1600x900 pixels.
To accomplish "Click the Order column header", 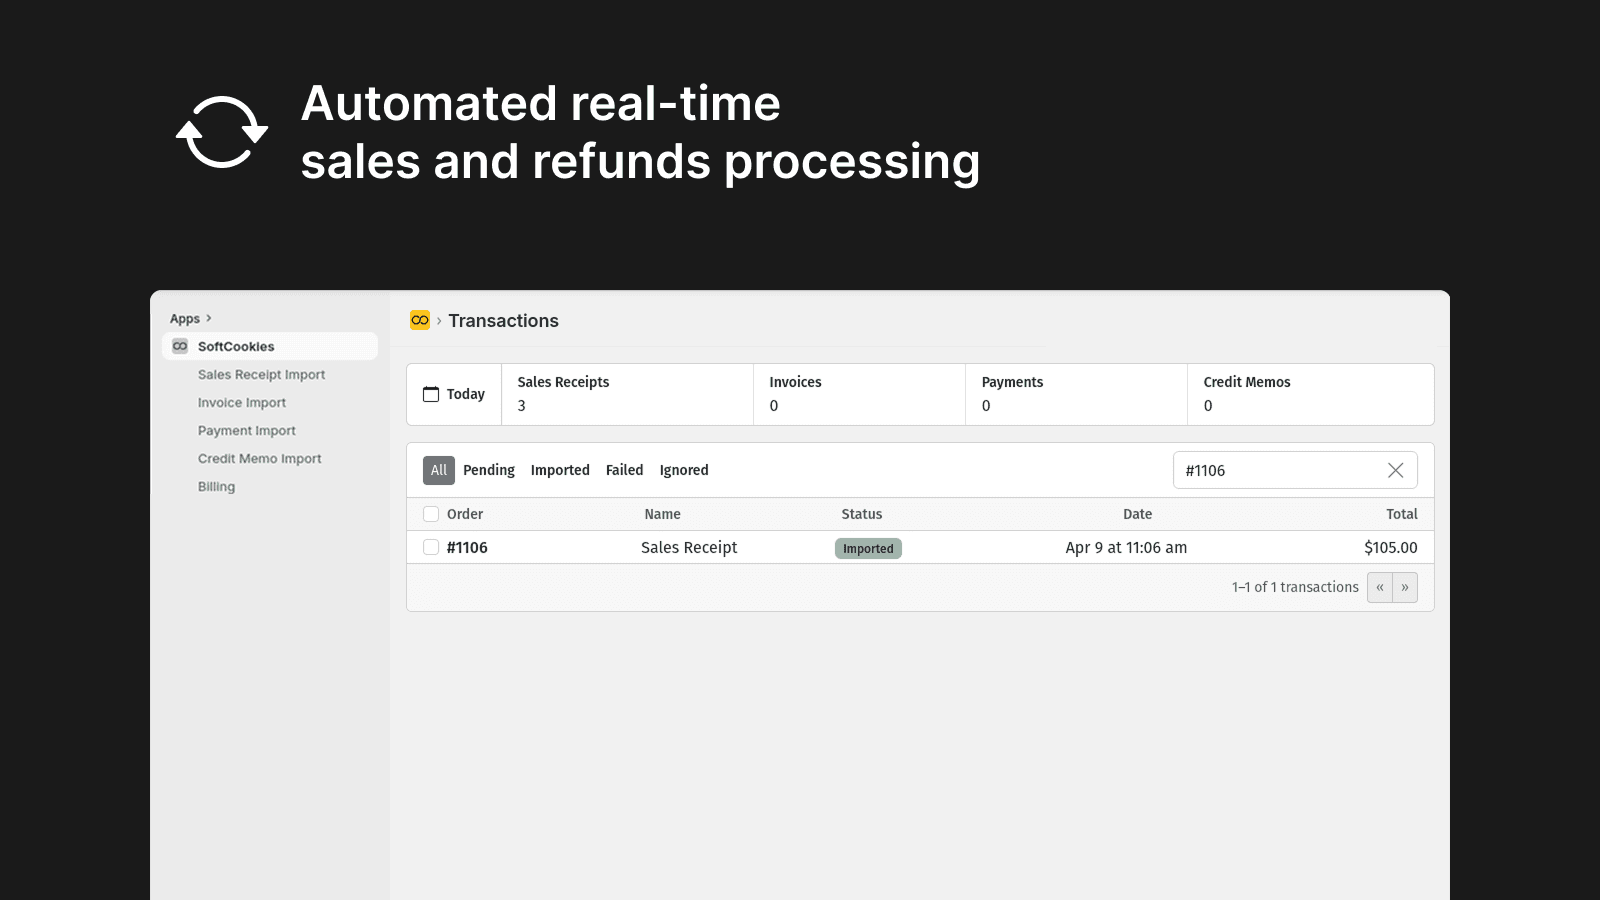I will (x=465, y=514).
